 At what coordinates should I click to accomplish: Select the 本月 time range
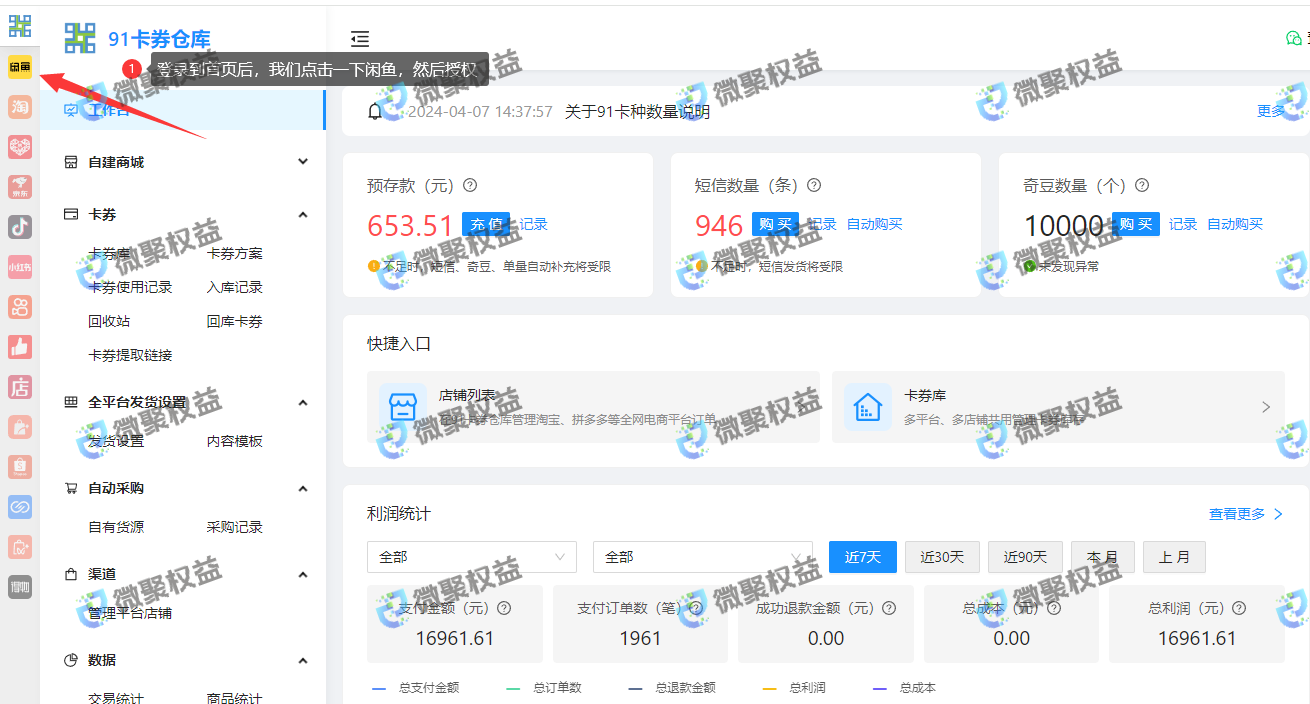[x=1103, y=557]
